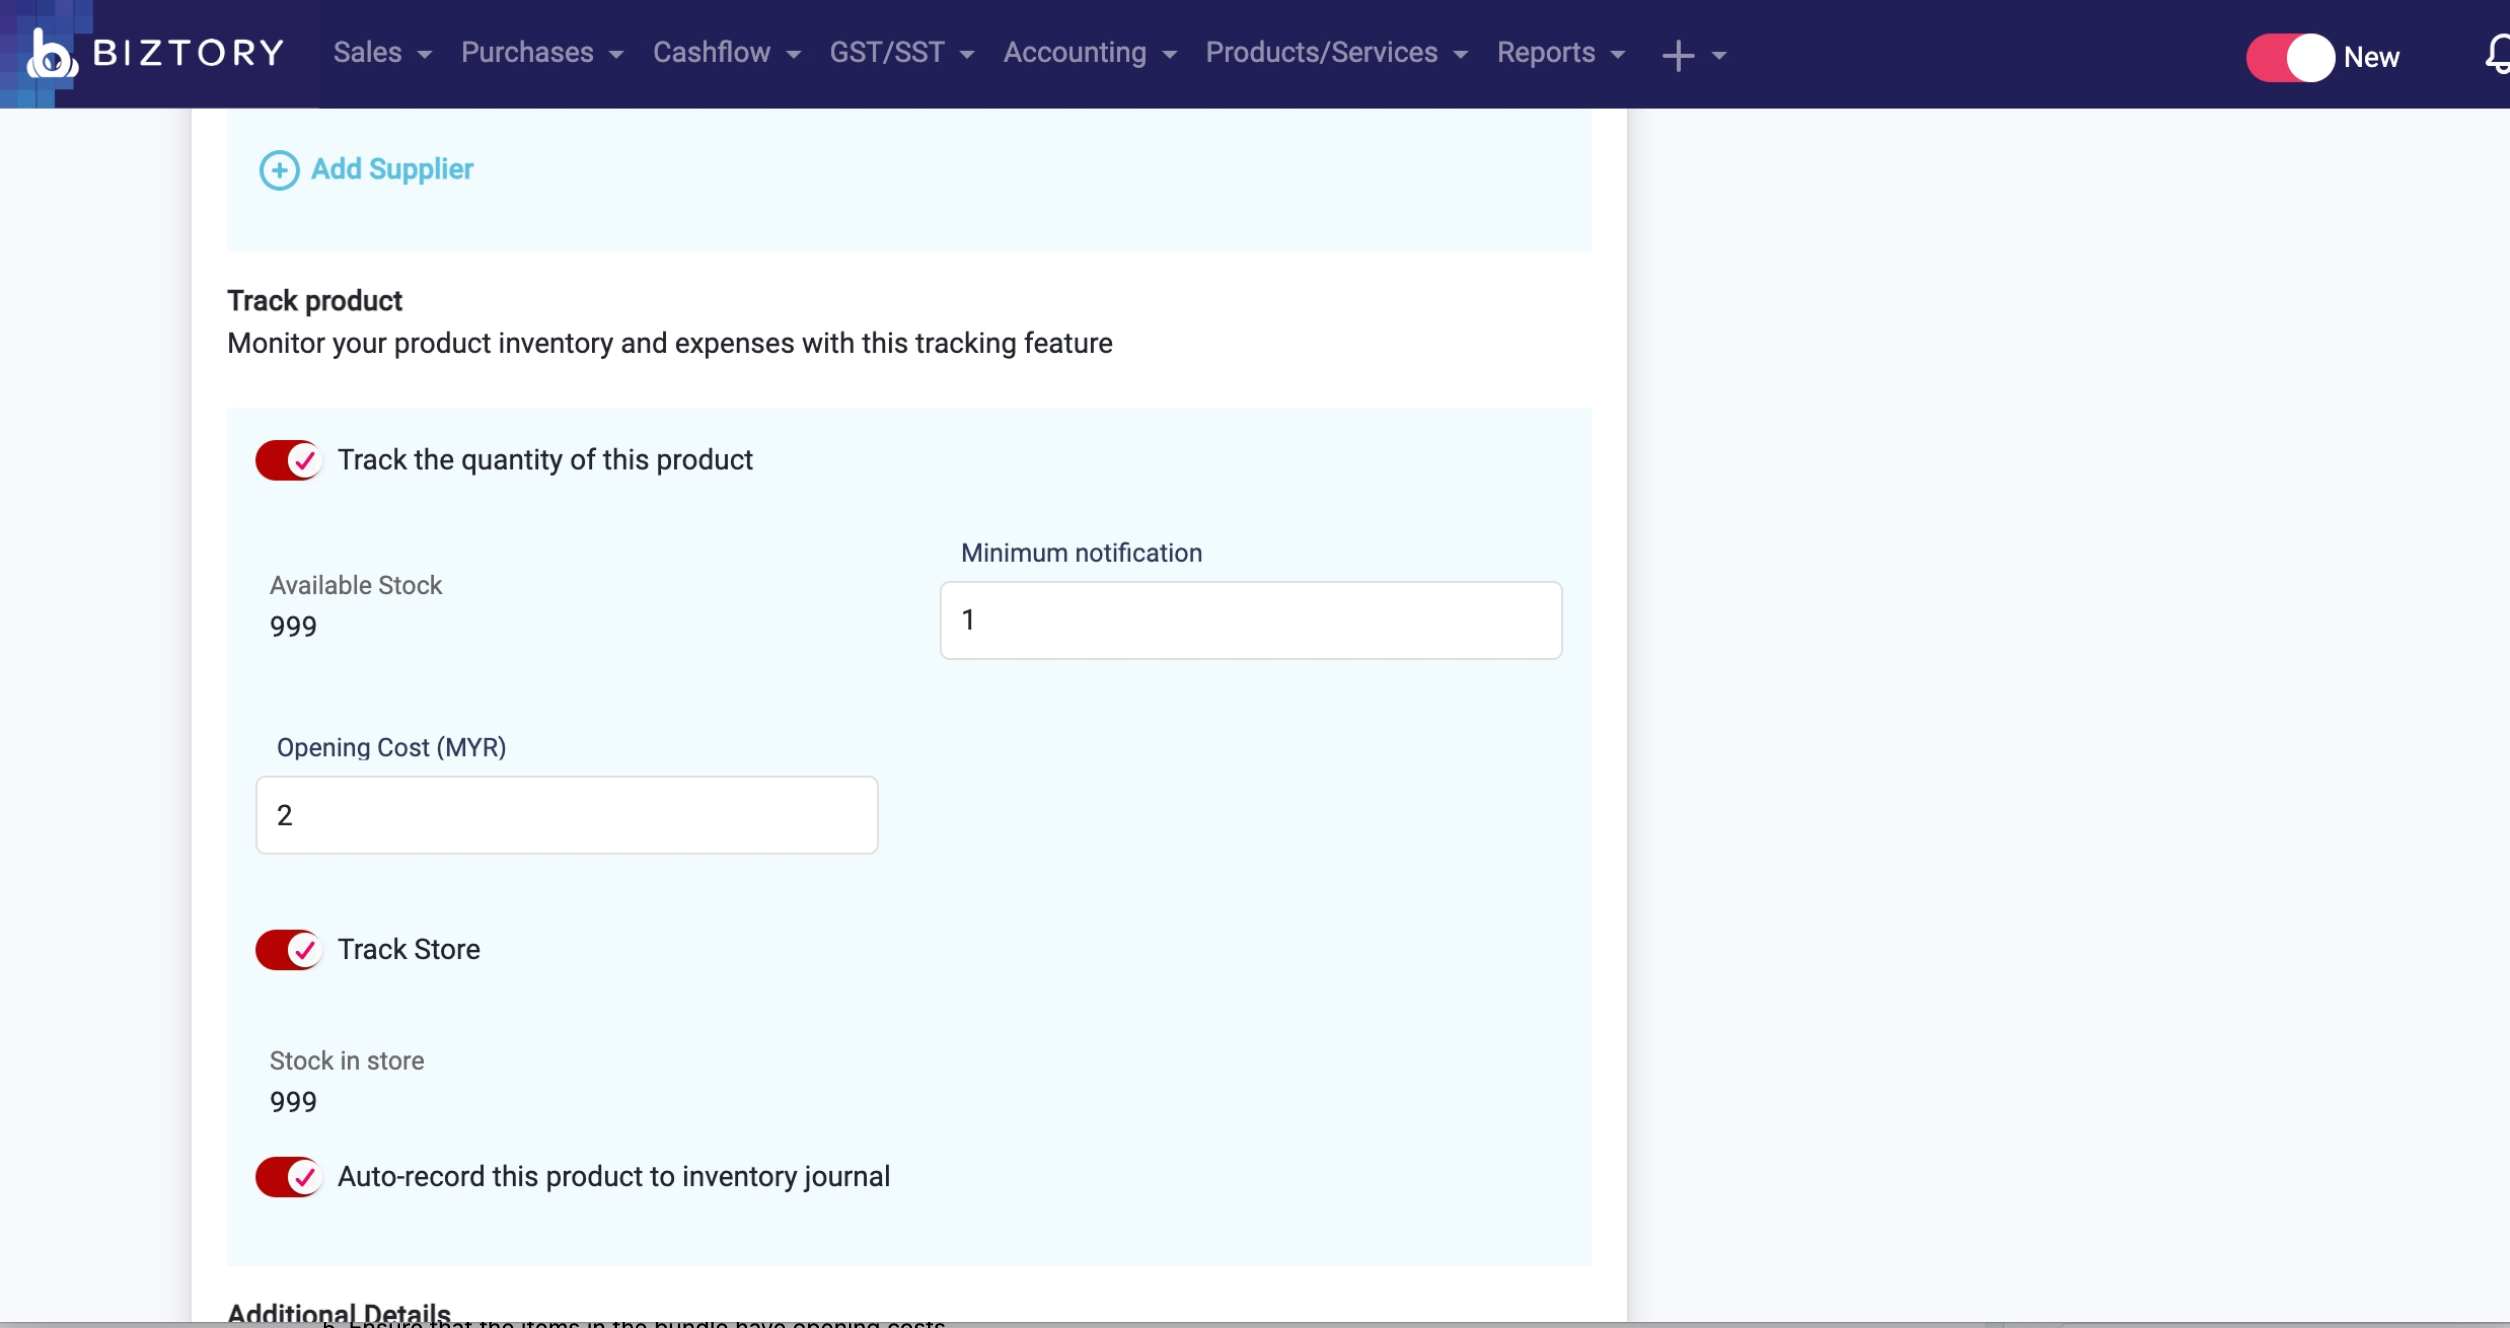2510x1328 pixels.
Task: Click the plus quick-add icon in navbar
Action: coord(1677,55)
